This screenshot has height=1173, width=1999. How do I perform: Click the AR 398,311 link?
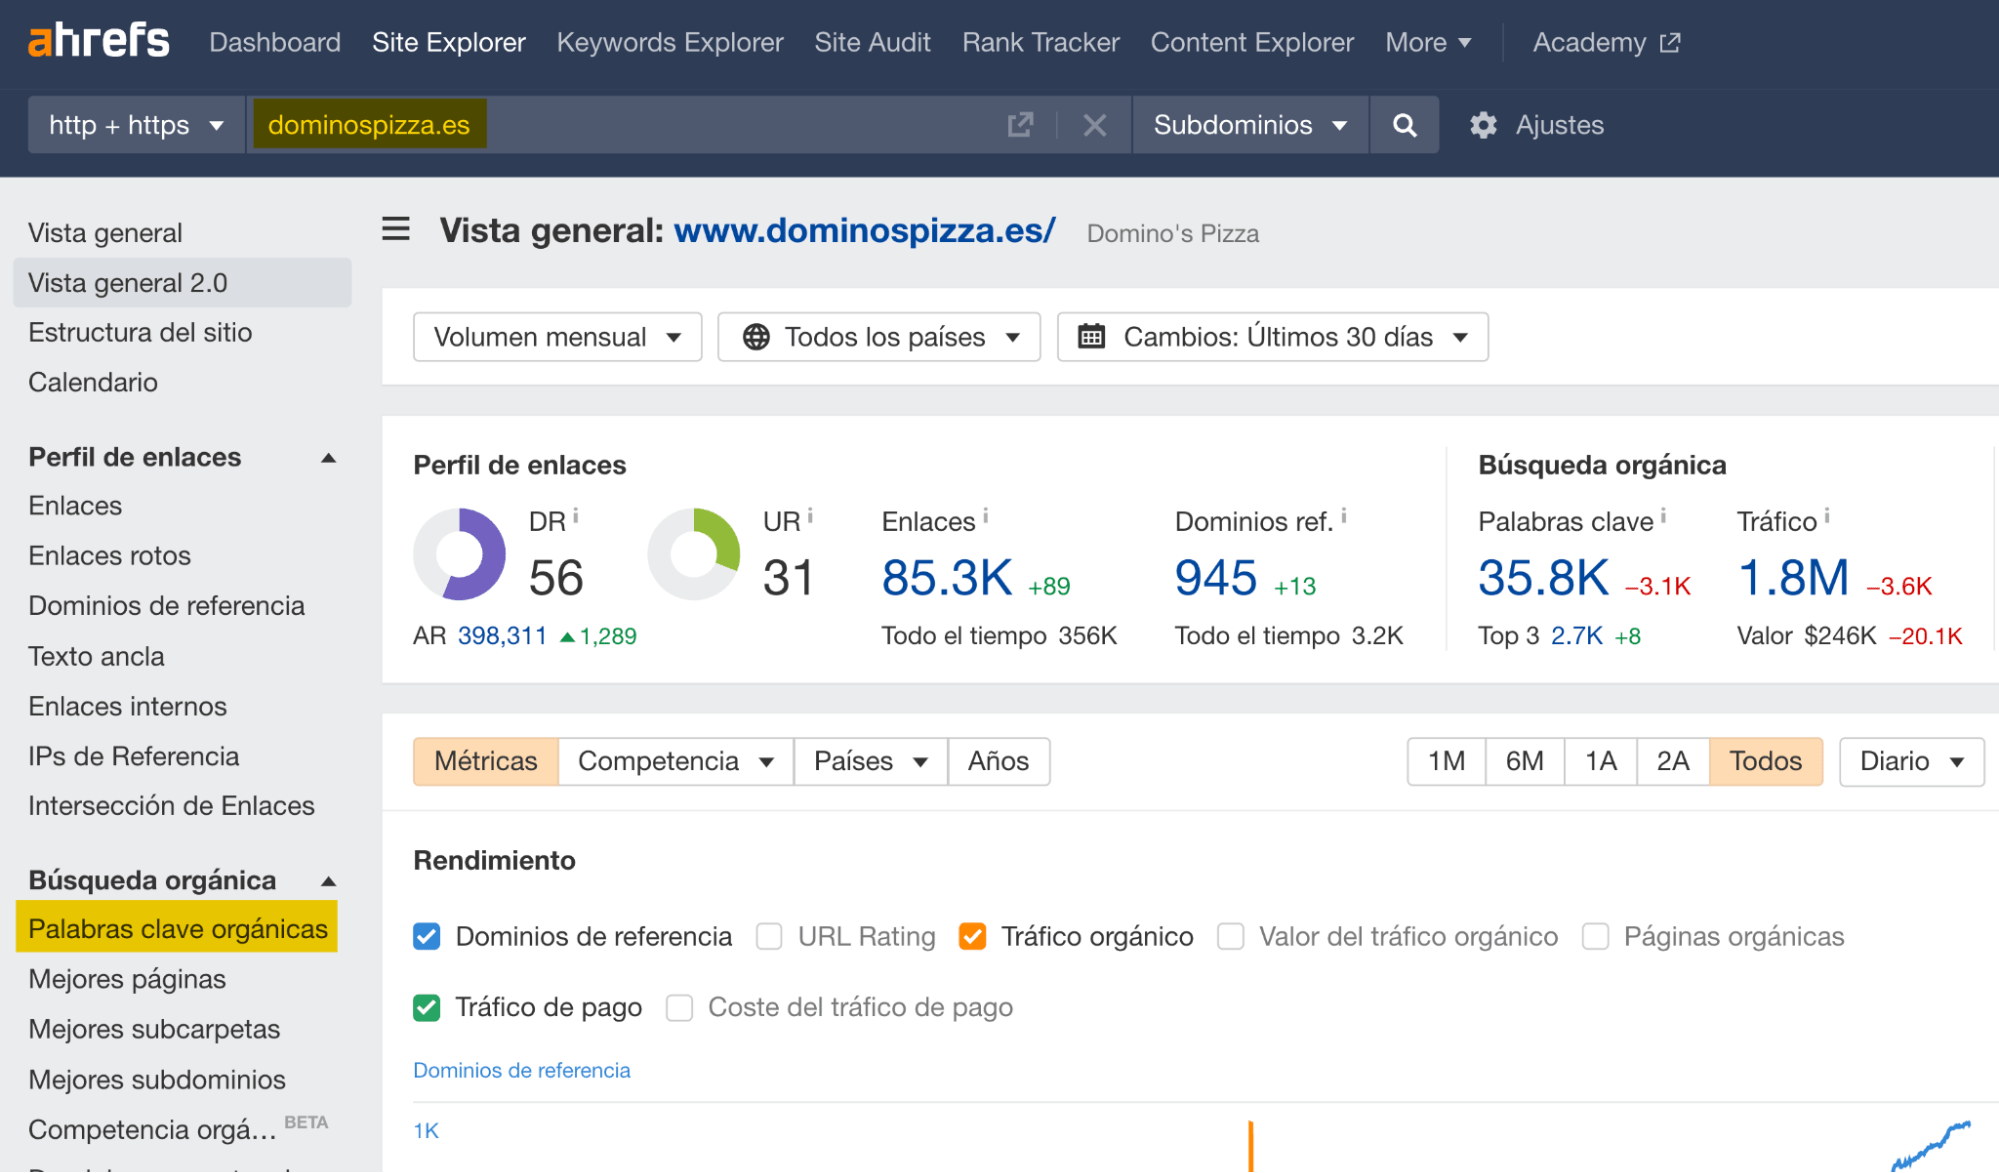[x=501, y=635]
